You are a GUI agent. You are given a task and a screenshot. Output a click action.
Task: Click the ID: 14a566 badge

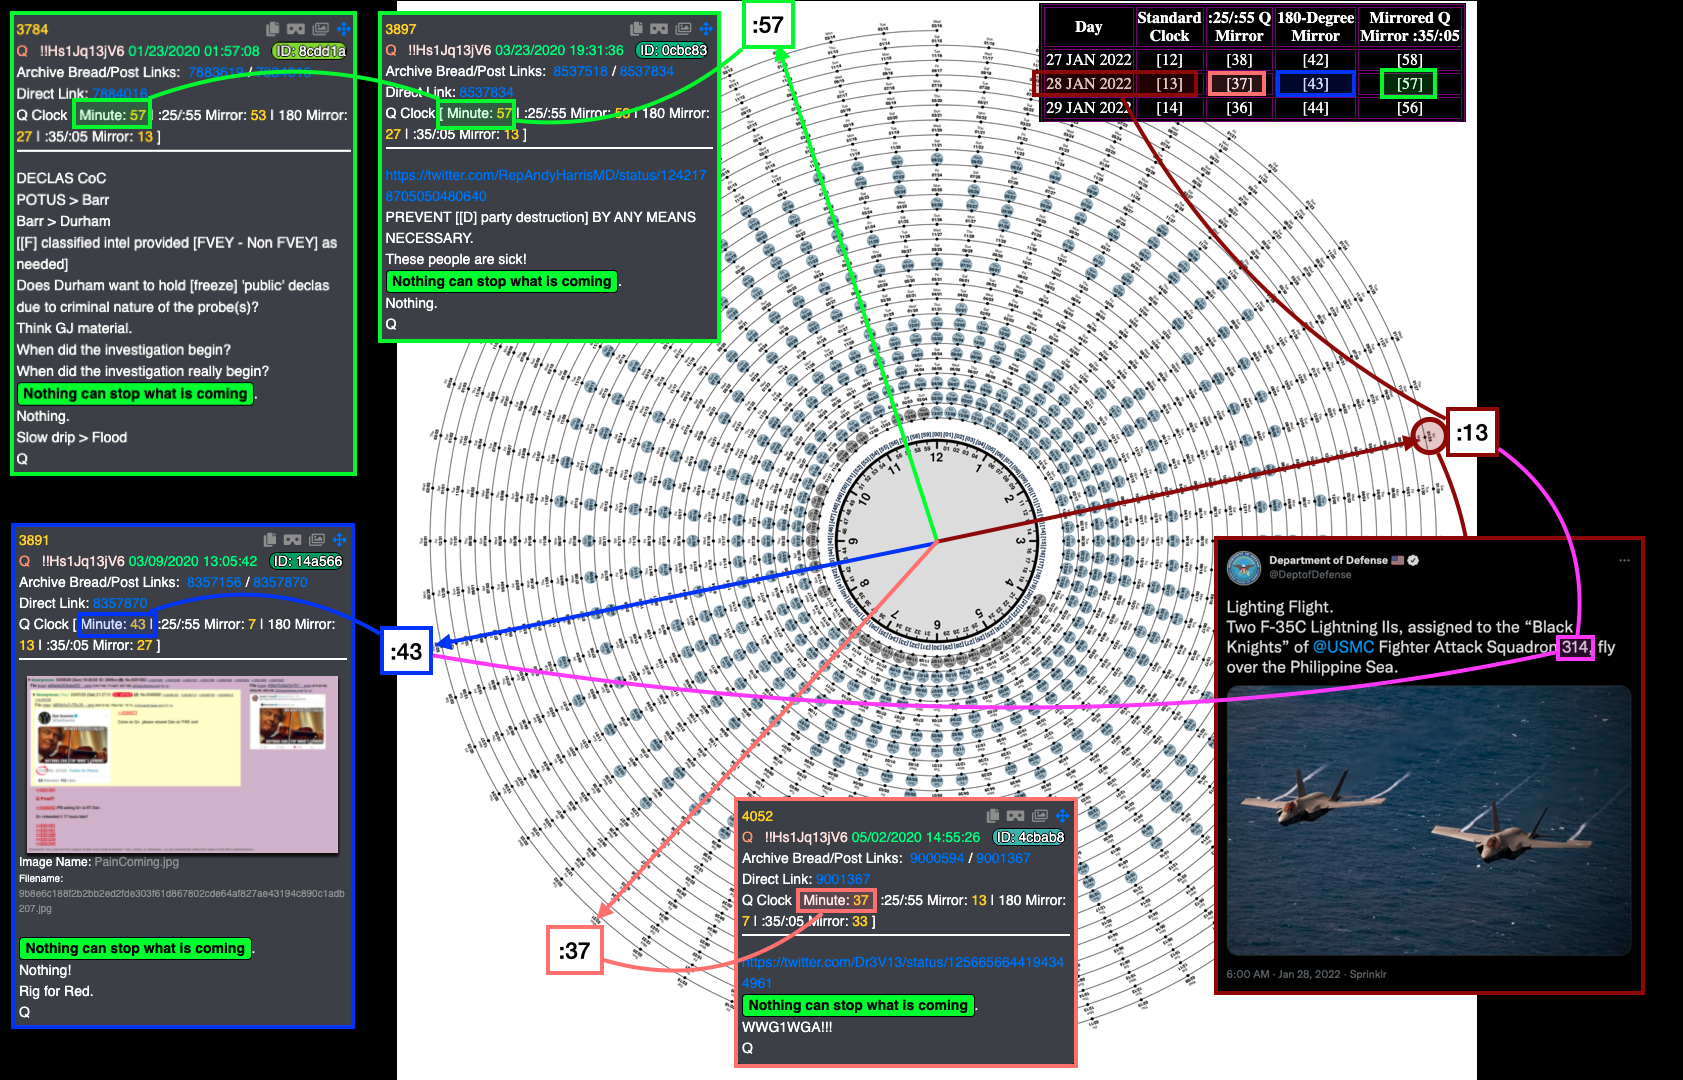click(308, 561)
